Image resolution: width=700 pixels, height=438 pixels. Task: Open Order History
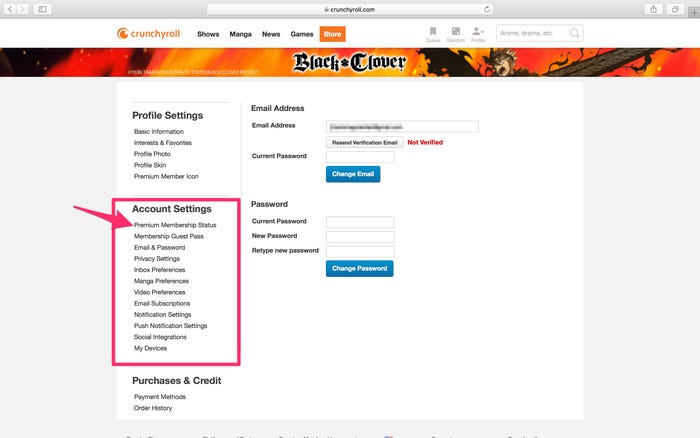coord(153,407)
